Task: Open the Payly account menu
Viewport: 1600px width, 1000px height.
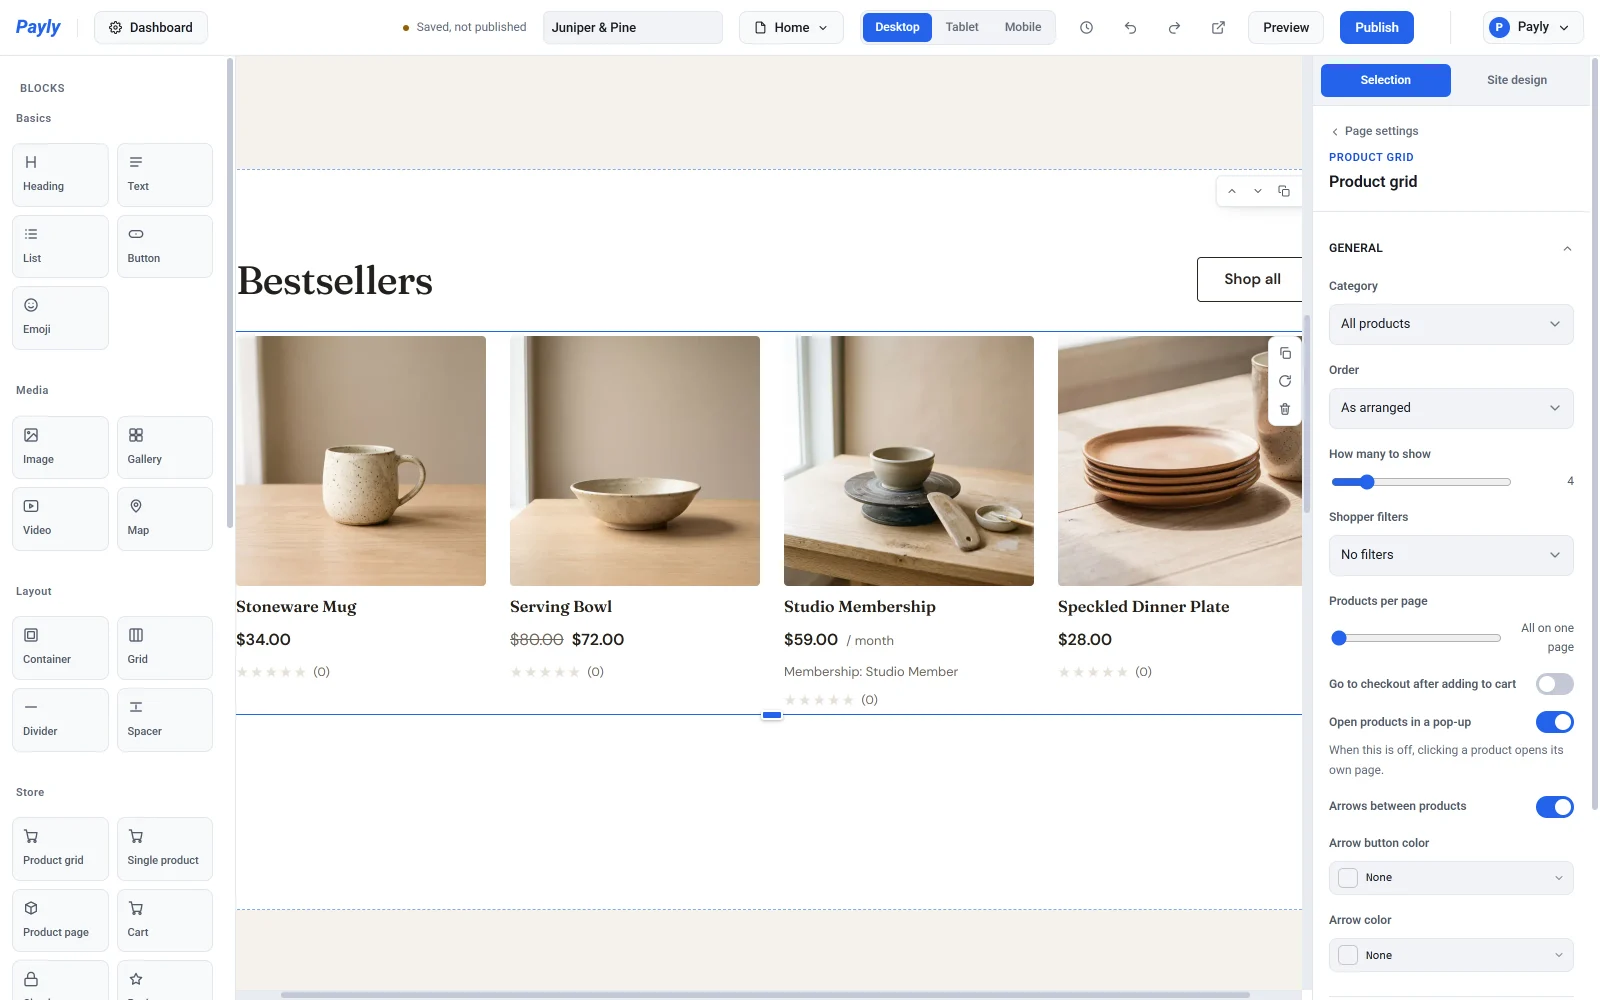Action: click(1533, 28)
